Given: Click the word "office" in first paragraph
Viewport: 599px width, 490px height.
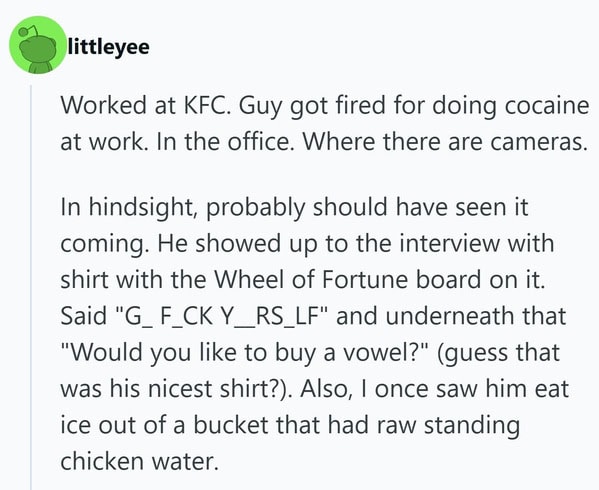Looking at the screenshot, I should [x=262, y=142].
